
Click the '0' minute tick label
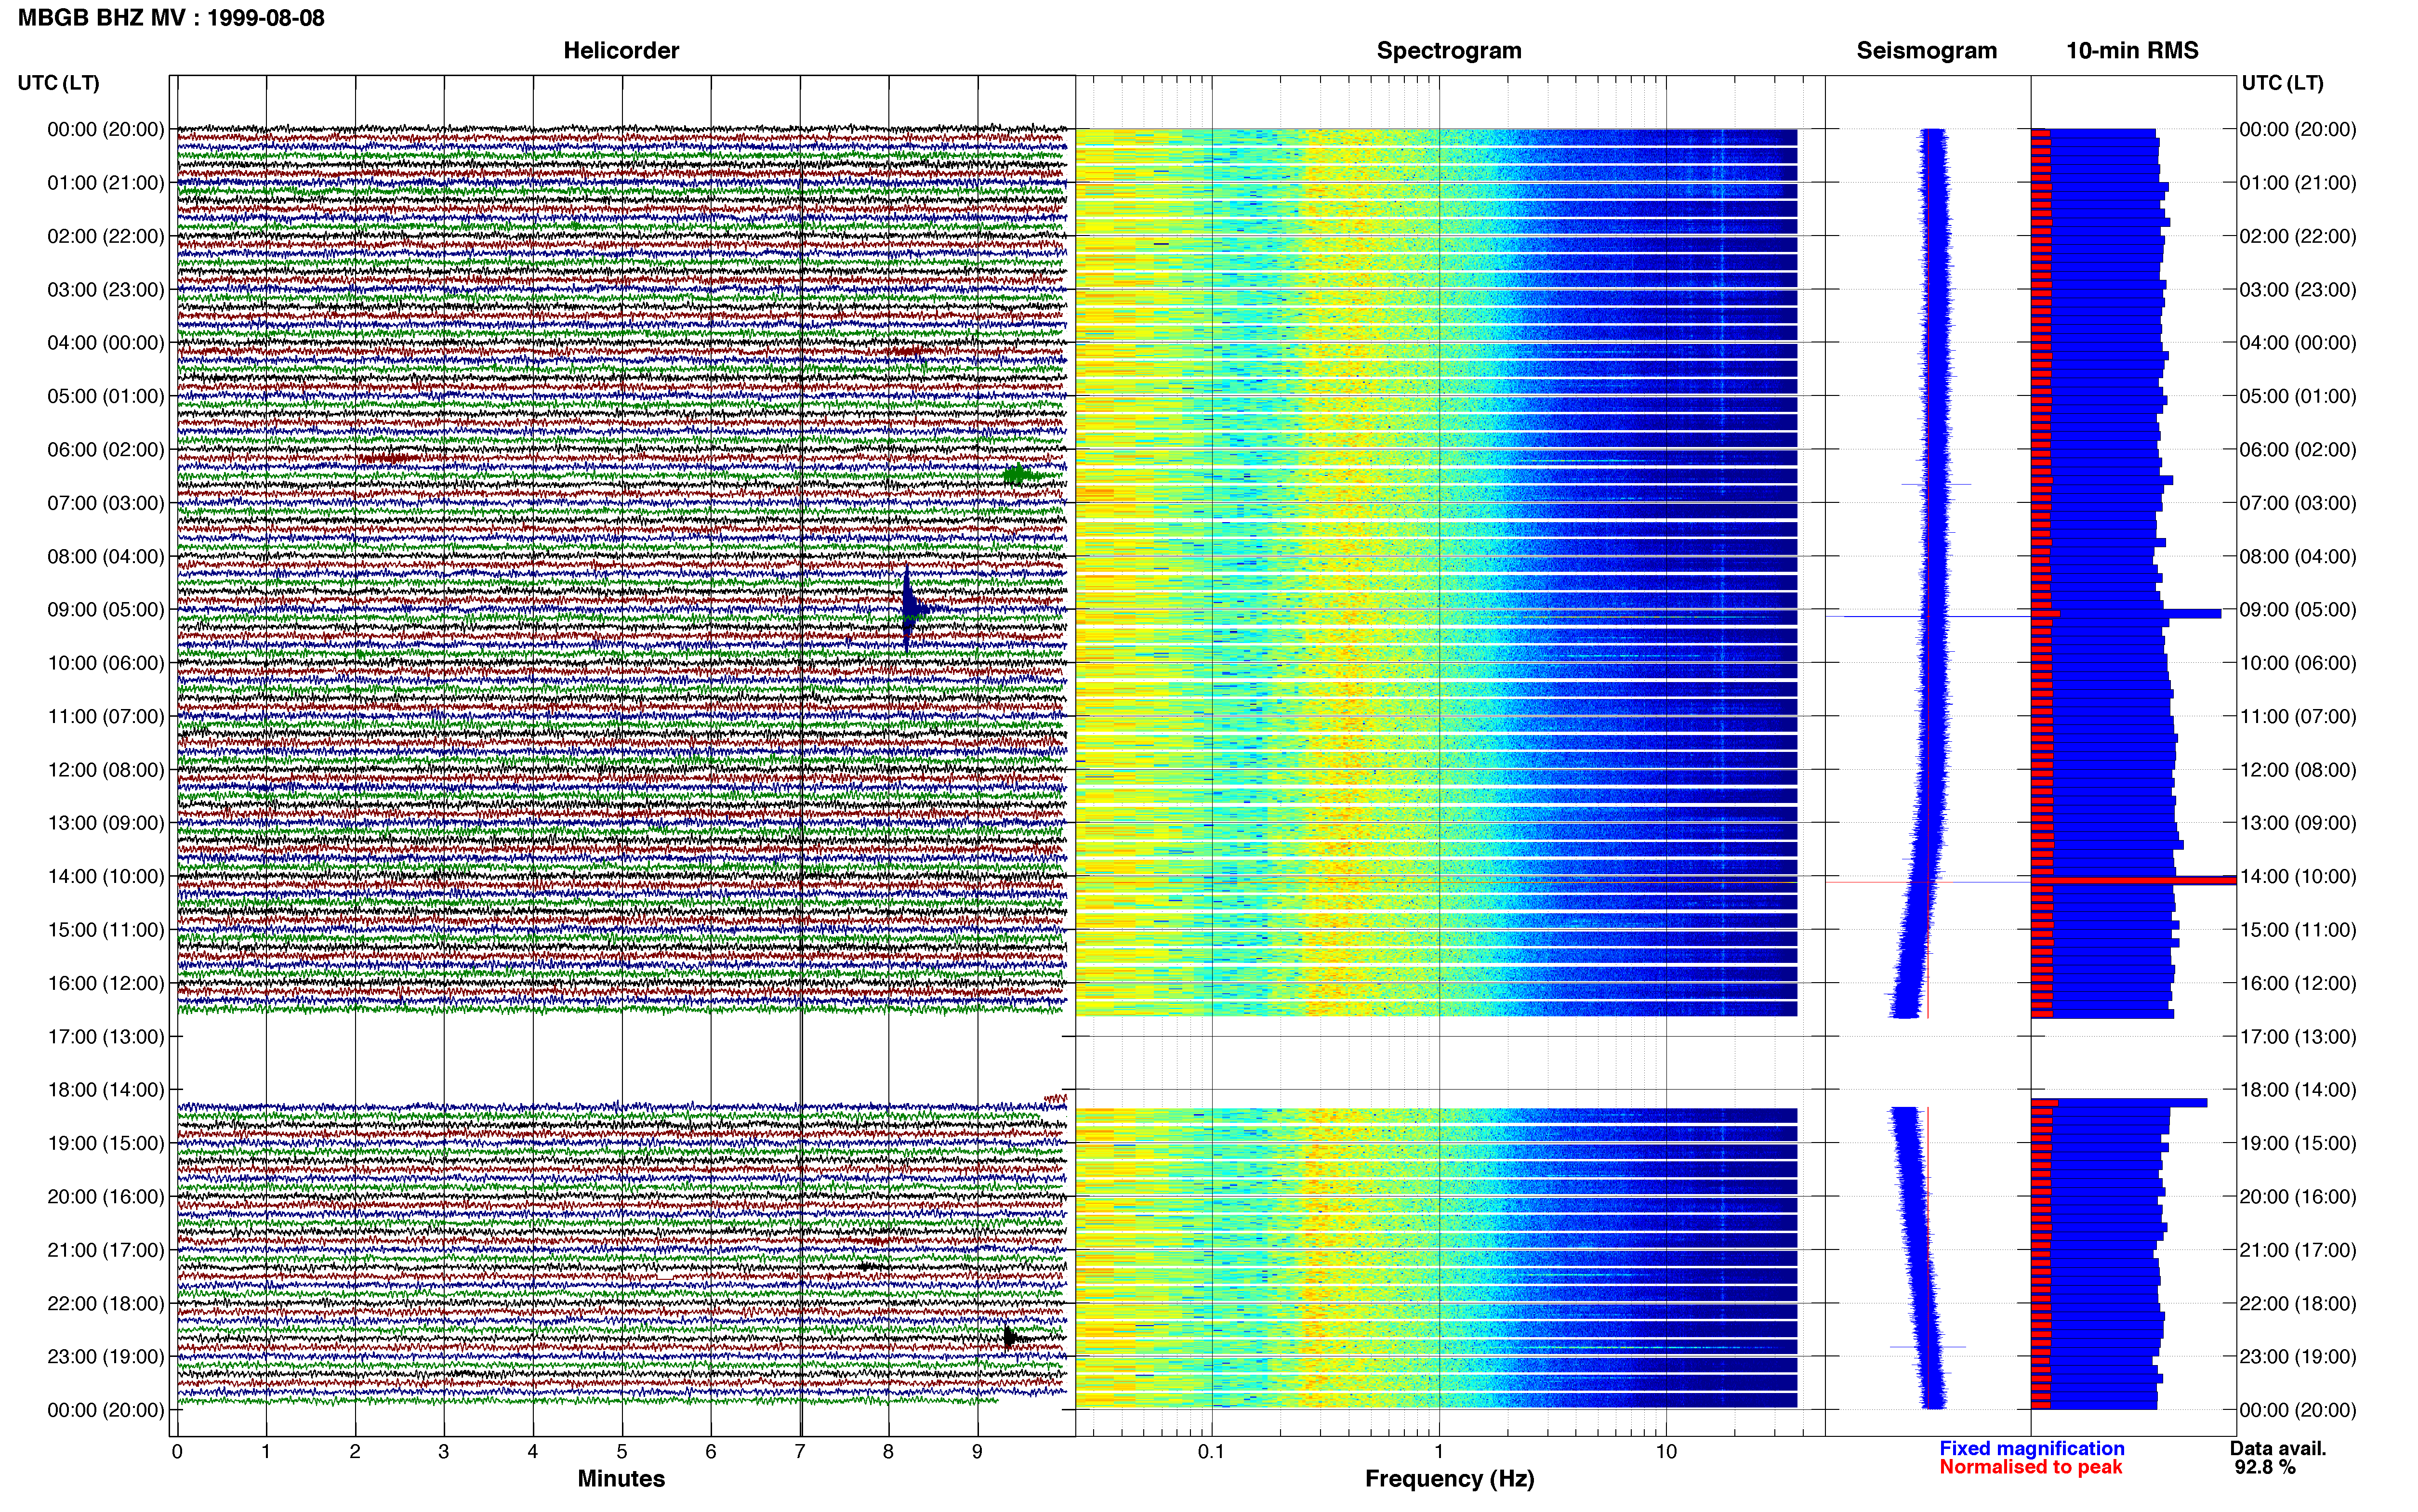[x=177, y=1452]
